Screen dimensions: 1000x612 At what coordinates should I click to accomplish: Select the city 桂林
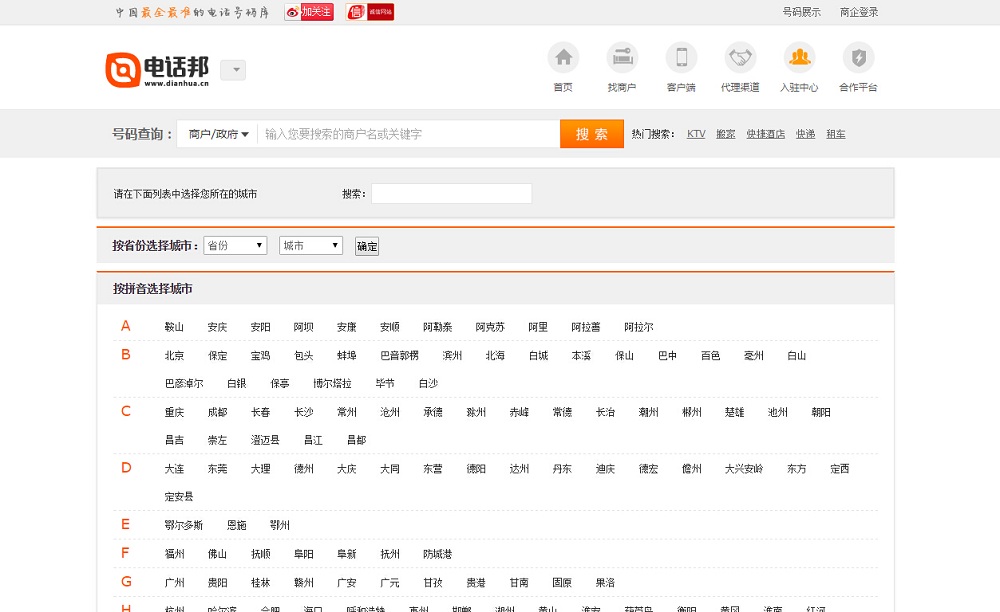[x=260, y=583]
